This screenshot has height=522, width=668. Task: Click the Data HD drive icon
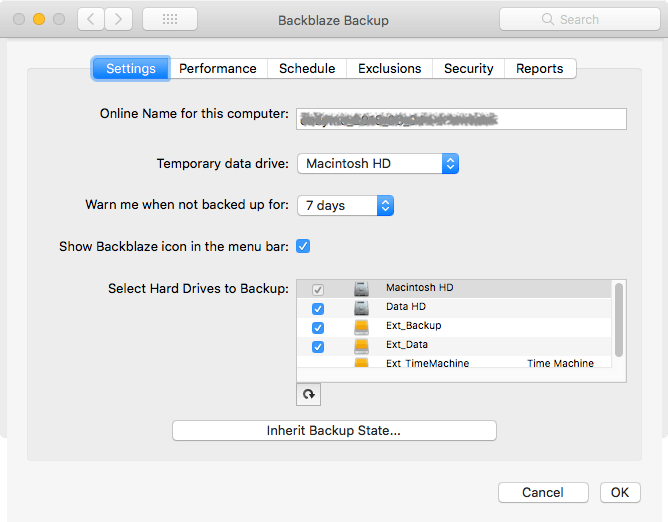361,307
